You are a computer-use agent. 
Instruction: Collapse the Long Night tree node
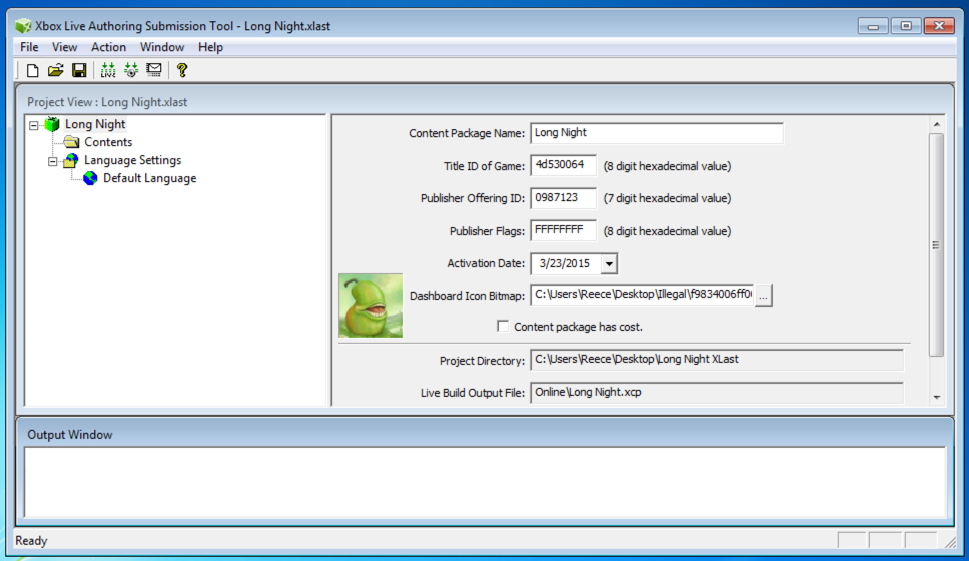point(33,125)
